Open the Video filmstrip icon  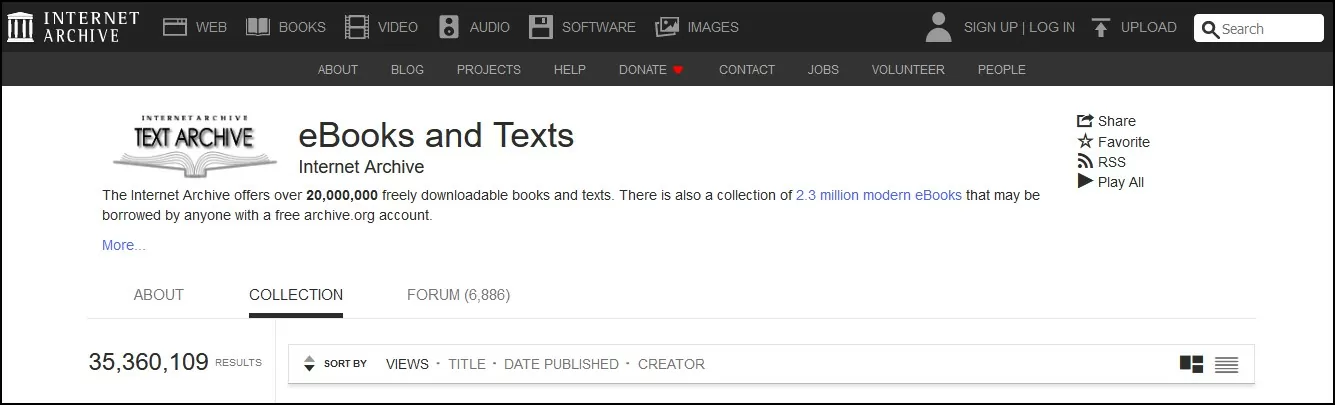click(x=357, y=27)
